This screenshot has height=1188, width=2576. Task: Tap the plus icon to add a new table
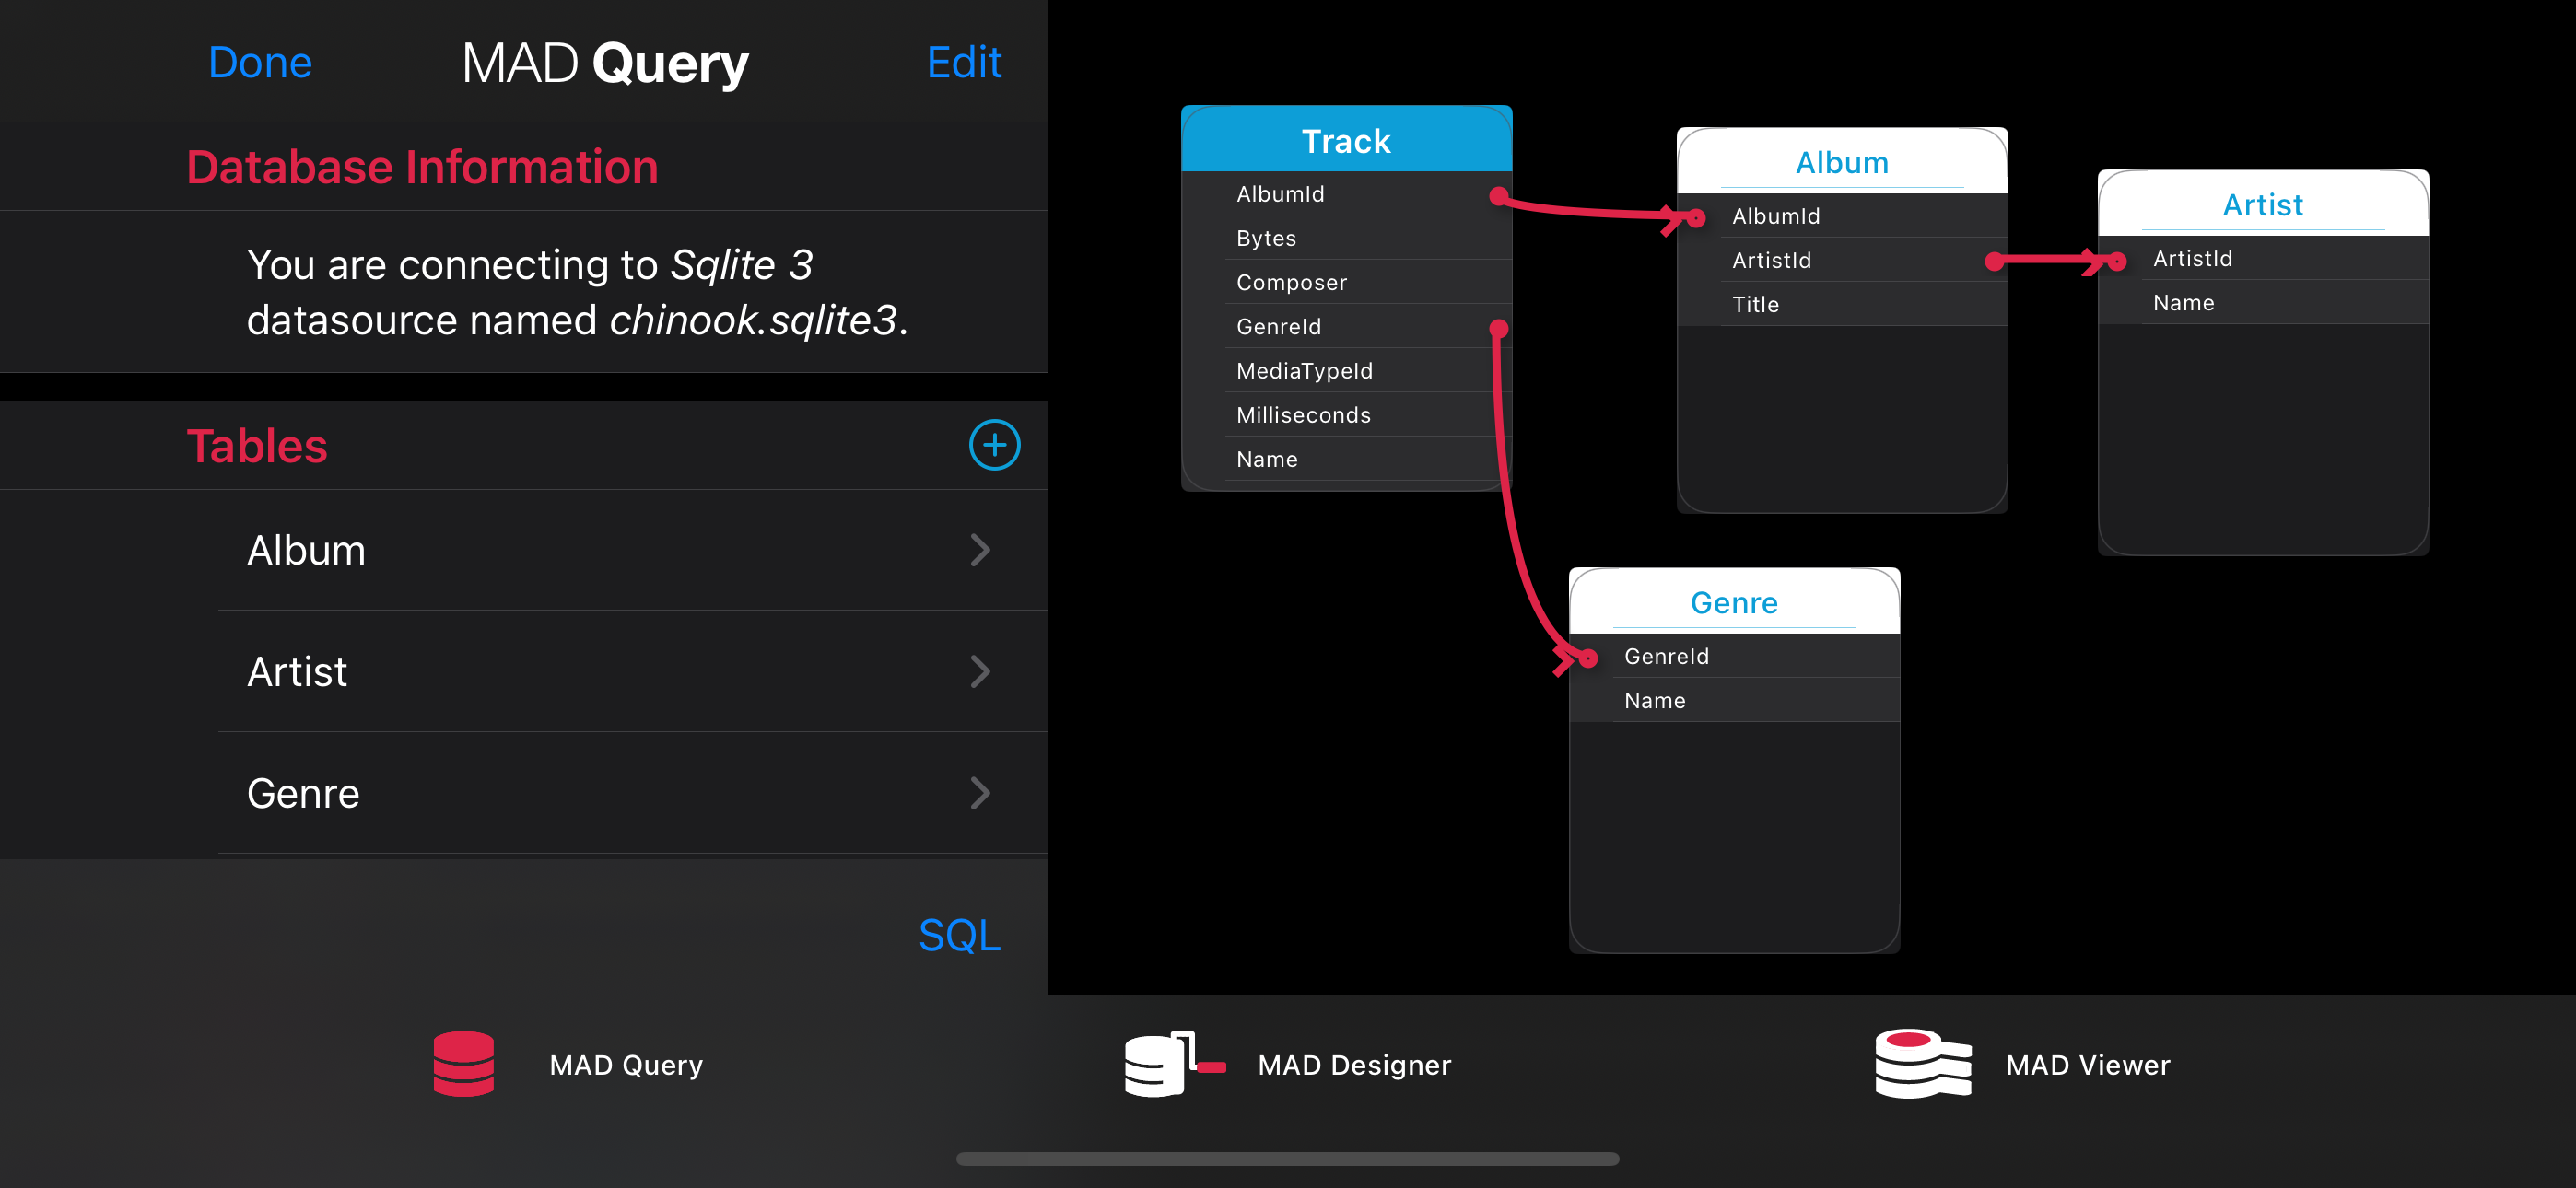(x=994, y=445)
